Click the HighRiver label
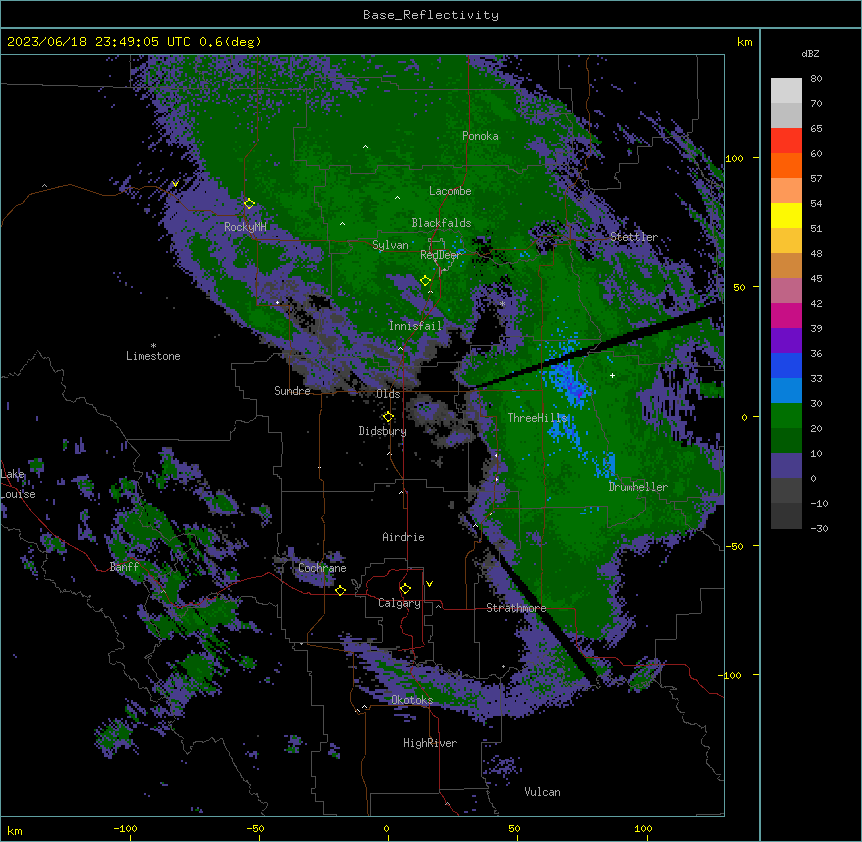Screen dimensions: 862x842 [430, 743]
